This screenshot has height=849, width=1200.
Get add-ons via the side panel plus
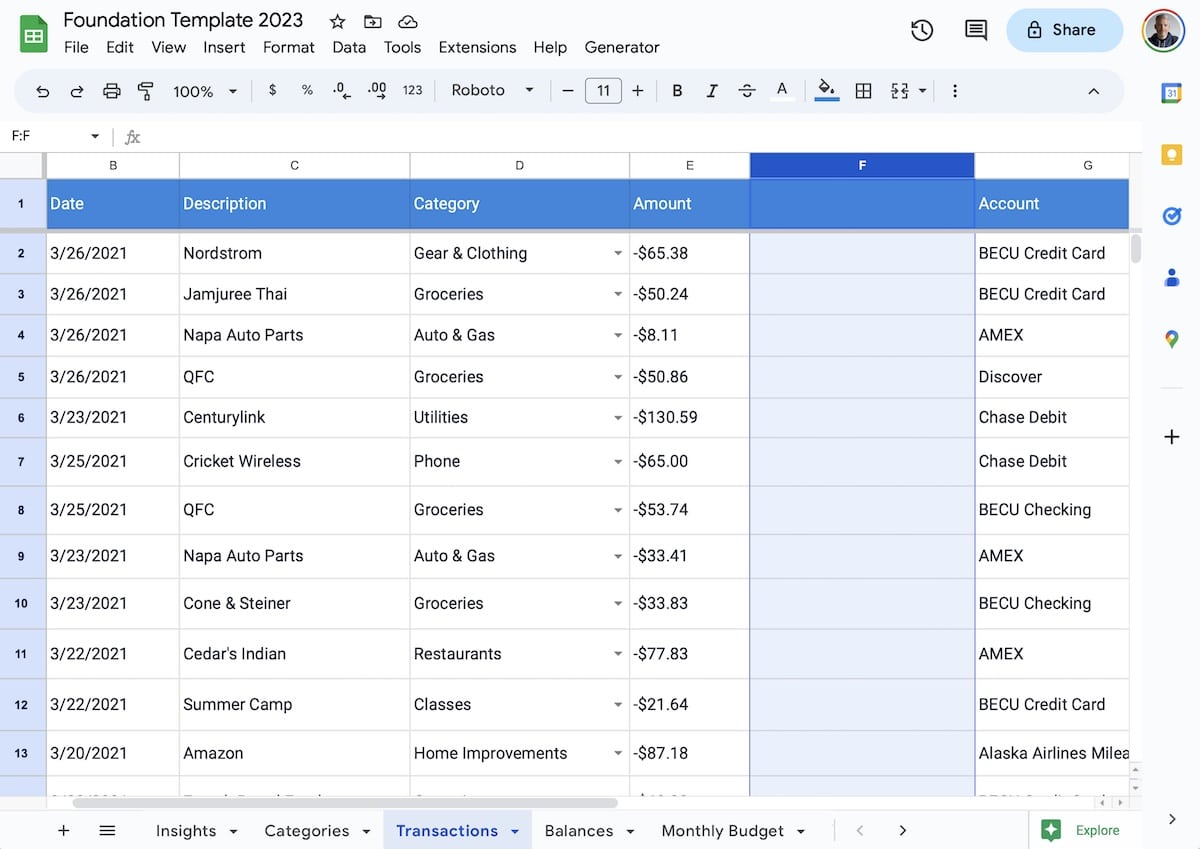[1172, 437]
